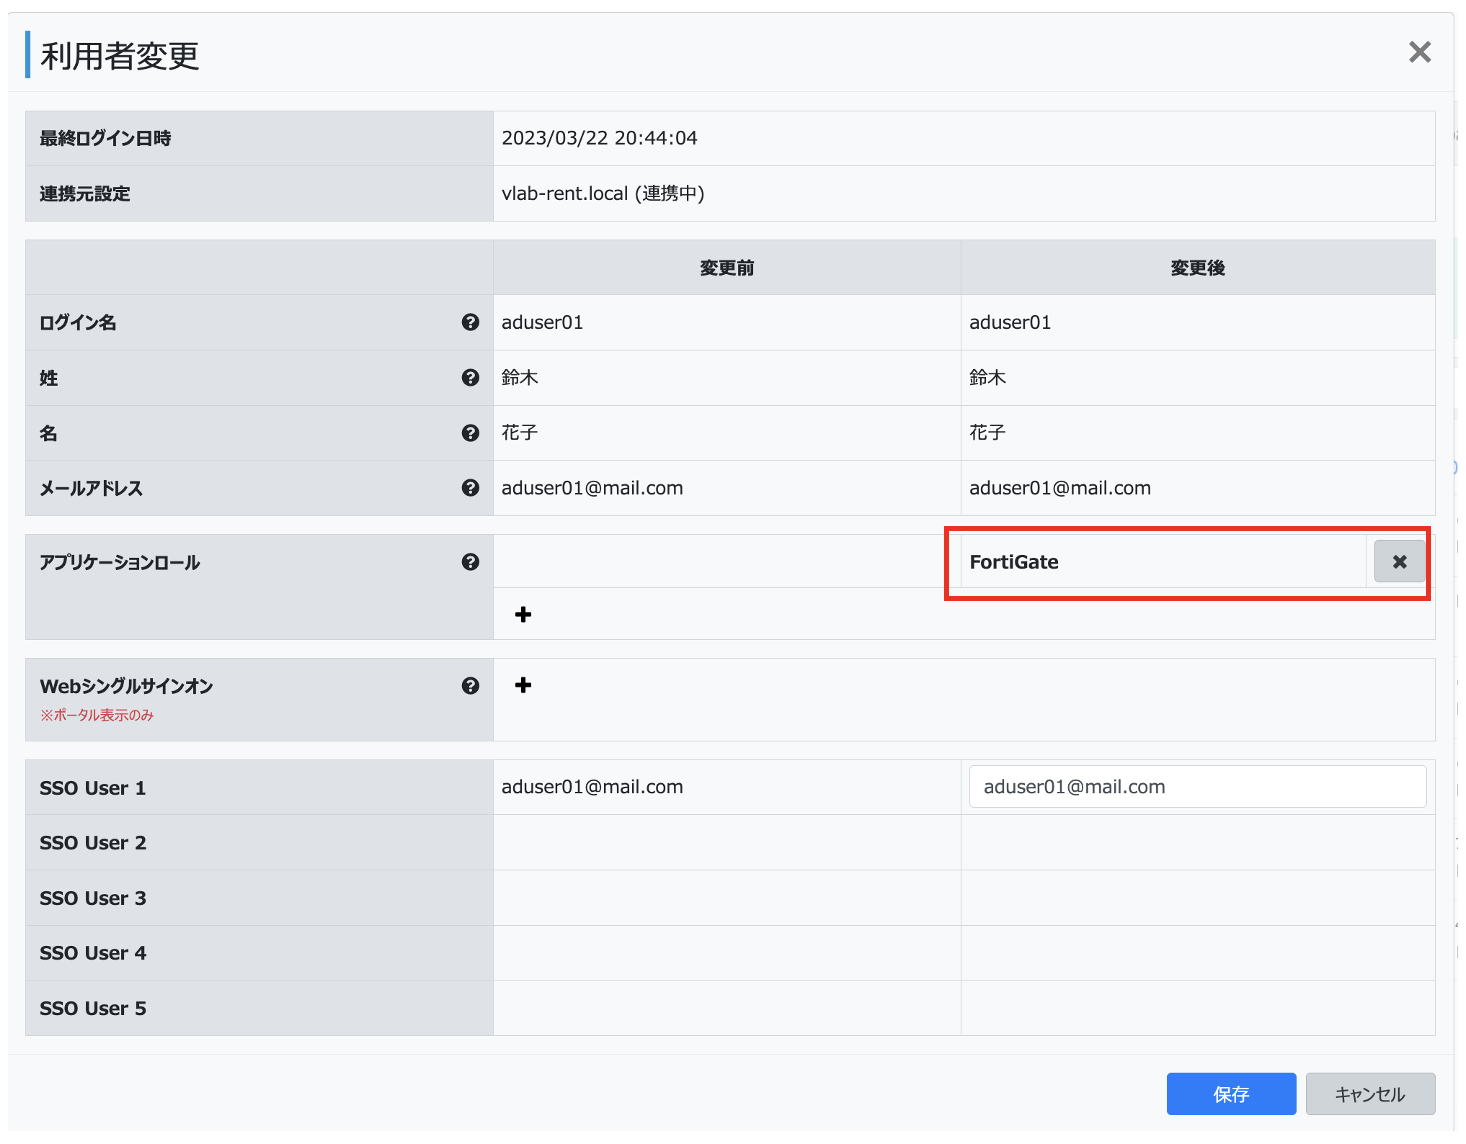Image resolution: width=1466 pixels, height=1144 pixels.
Task: Save changes with the 保存 button
Action: (x=1231, y=1094)
